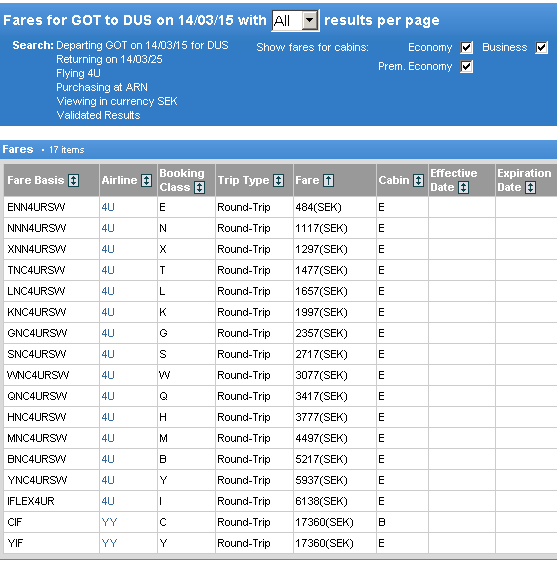This screenshot has height=566, width=557.
Task: Open 4U airline link for ENN4URSW
Action: pyautogui.click(x=108, y=207)
